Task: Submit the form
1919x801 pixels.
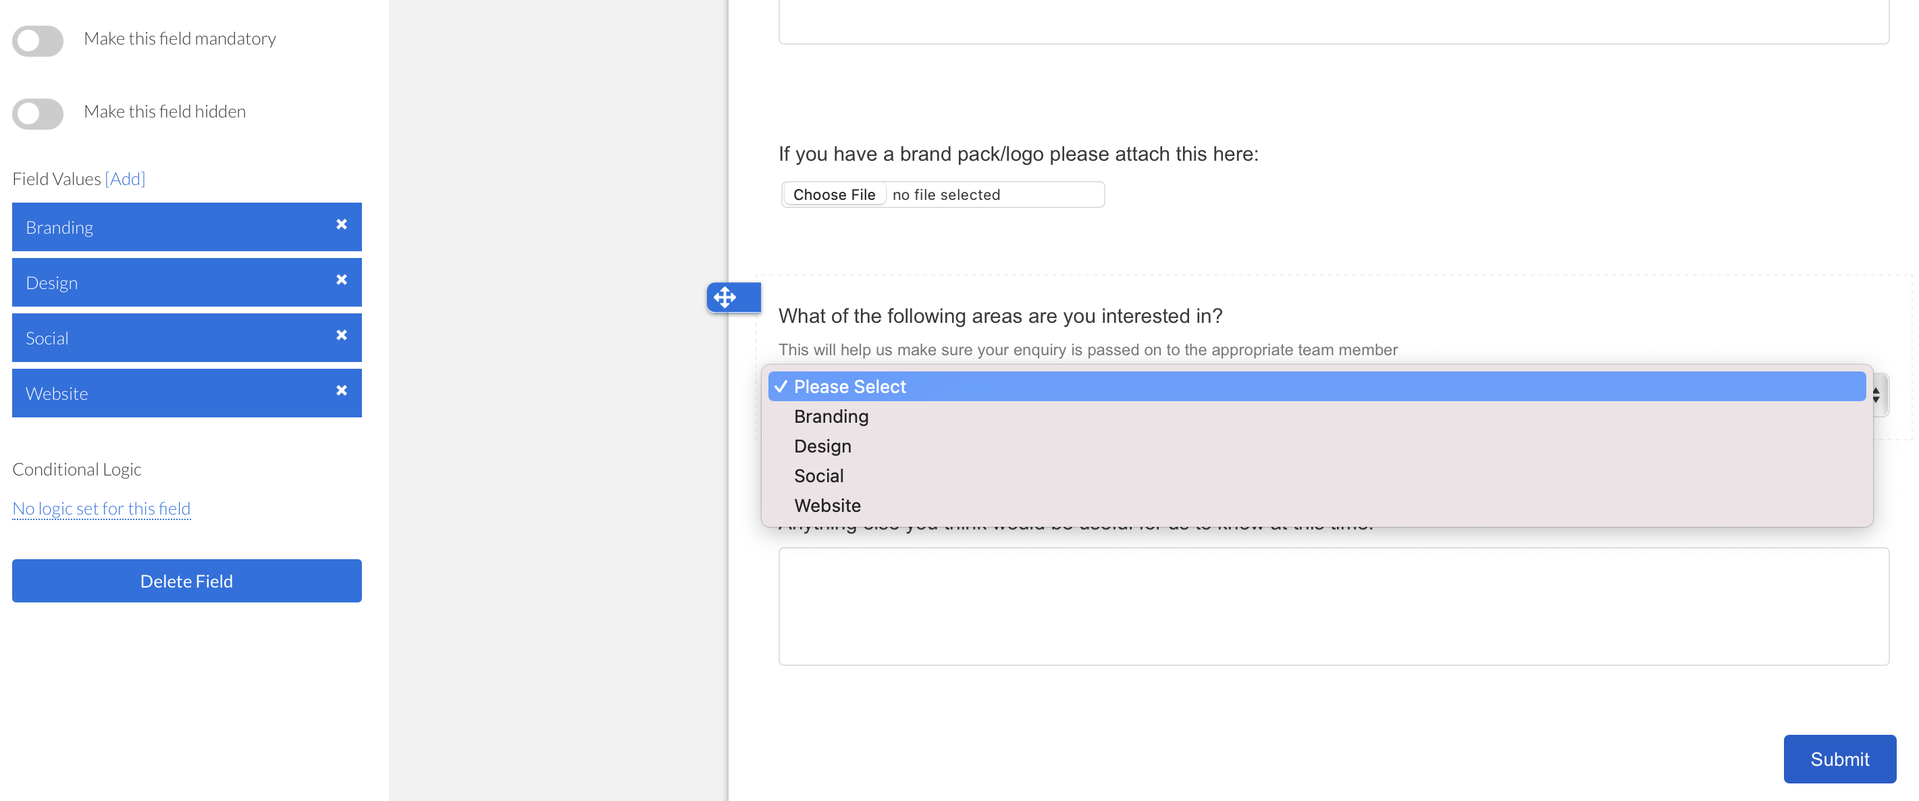Action: (1839, 759)
